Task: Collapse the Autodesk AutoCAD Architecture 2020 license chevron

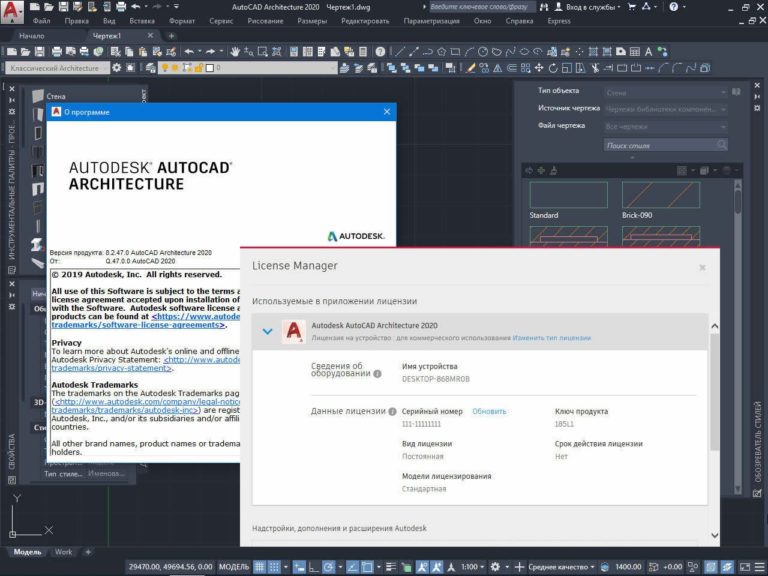Action: click(x=267, y=332)
